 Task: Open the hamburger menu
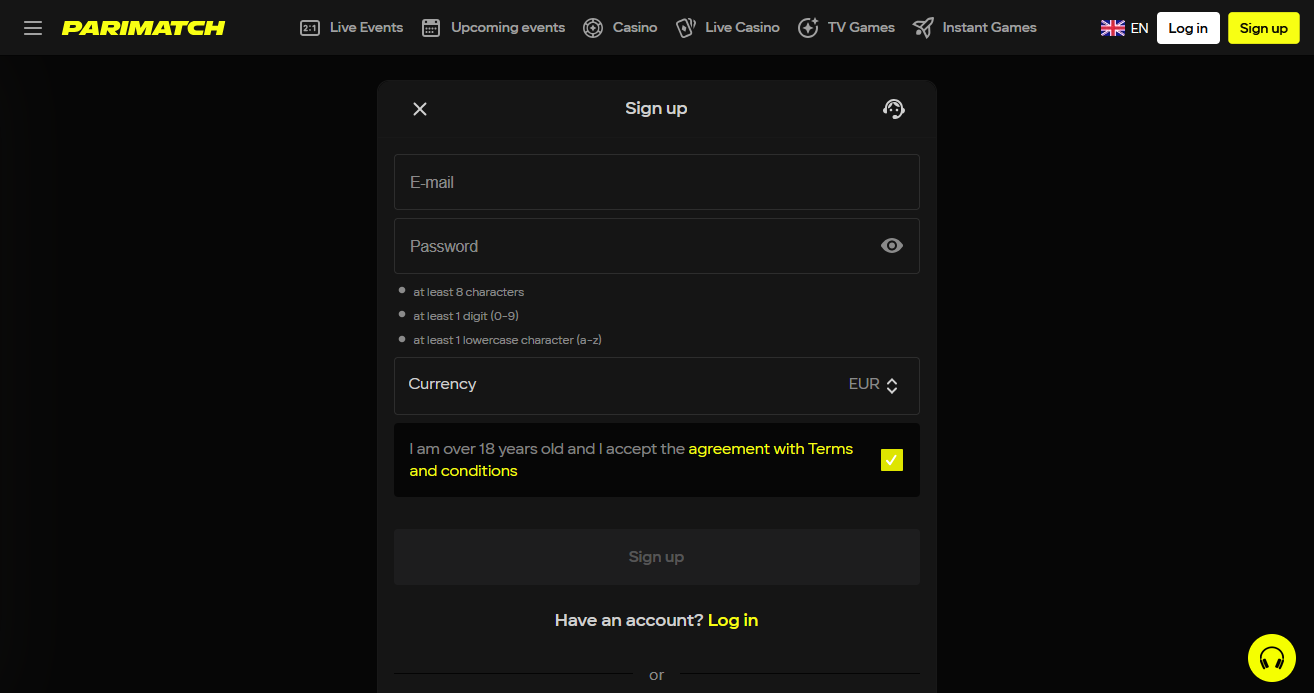point(33,28)
